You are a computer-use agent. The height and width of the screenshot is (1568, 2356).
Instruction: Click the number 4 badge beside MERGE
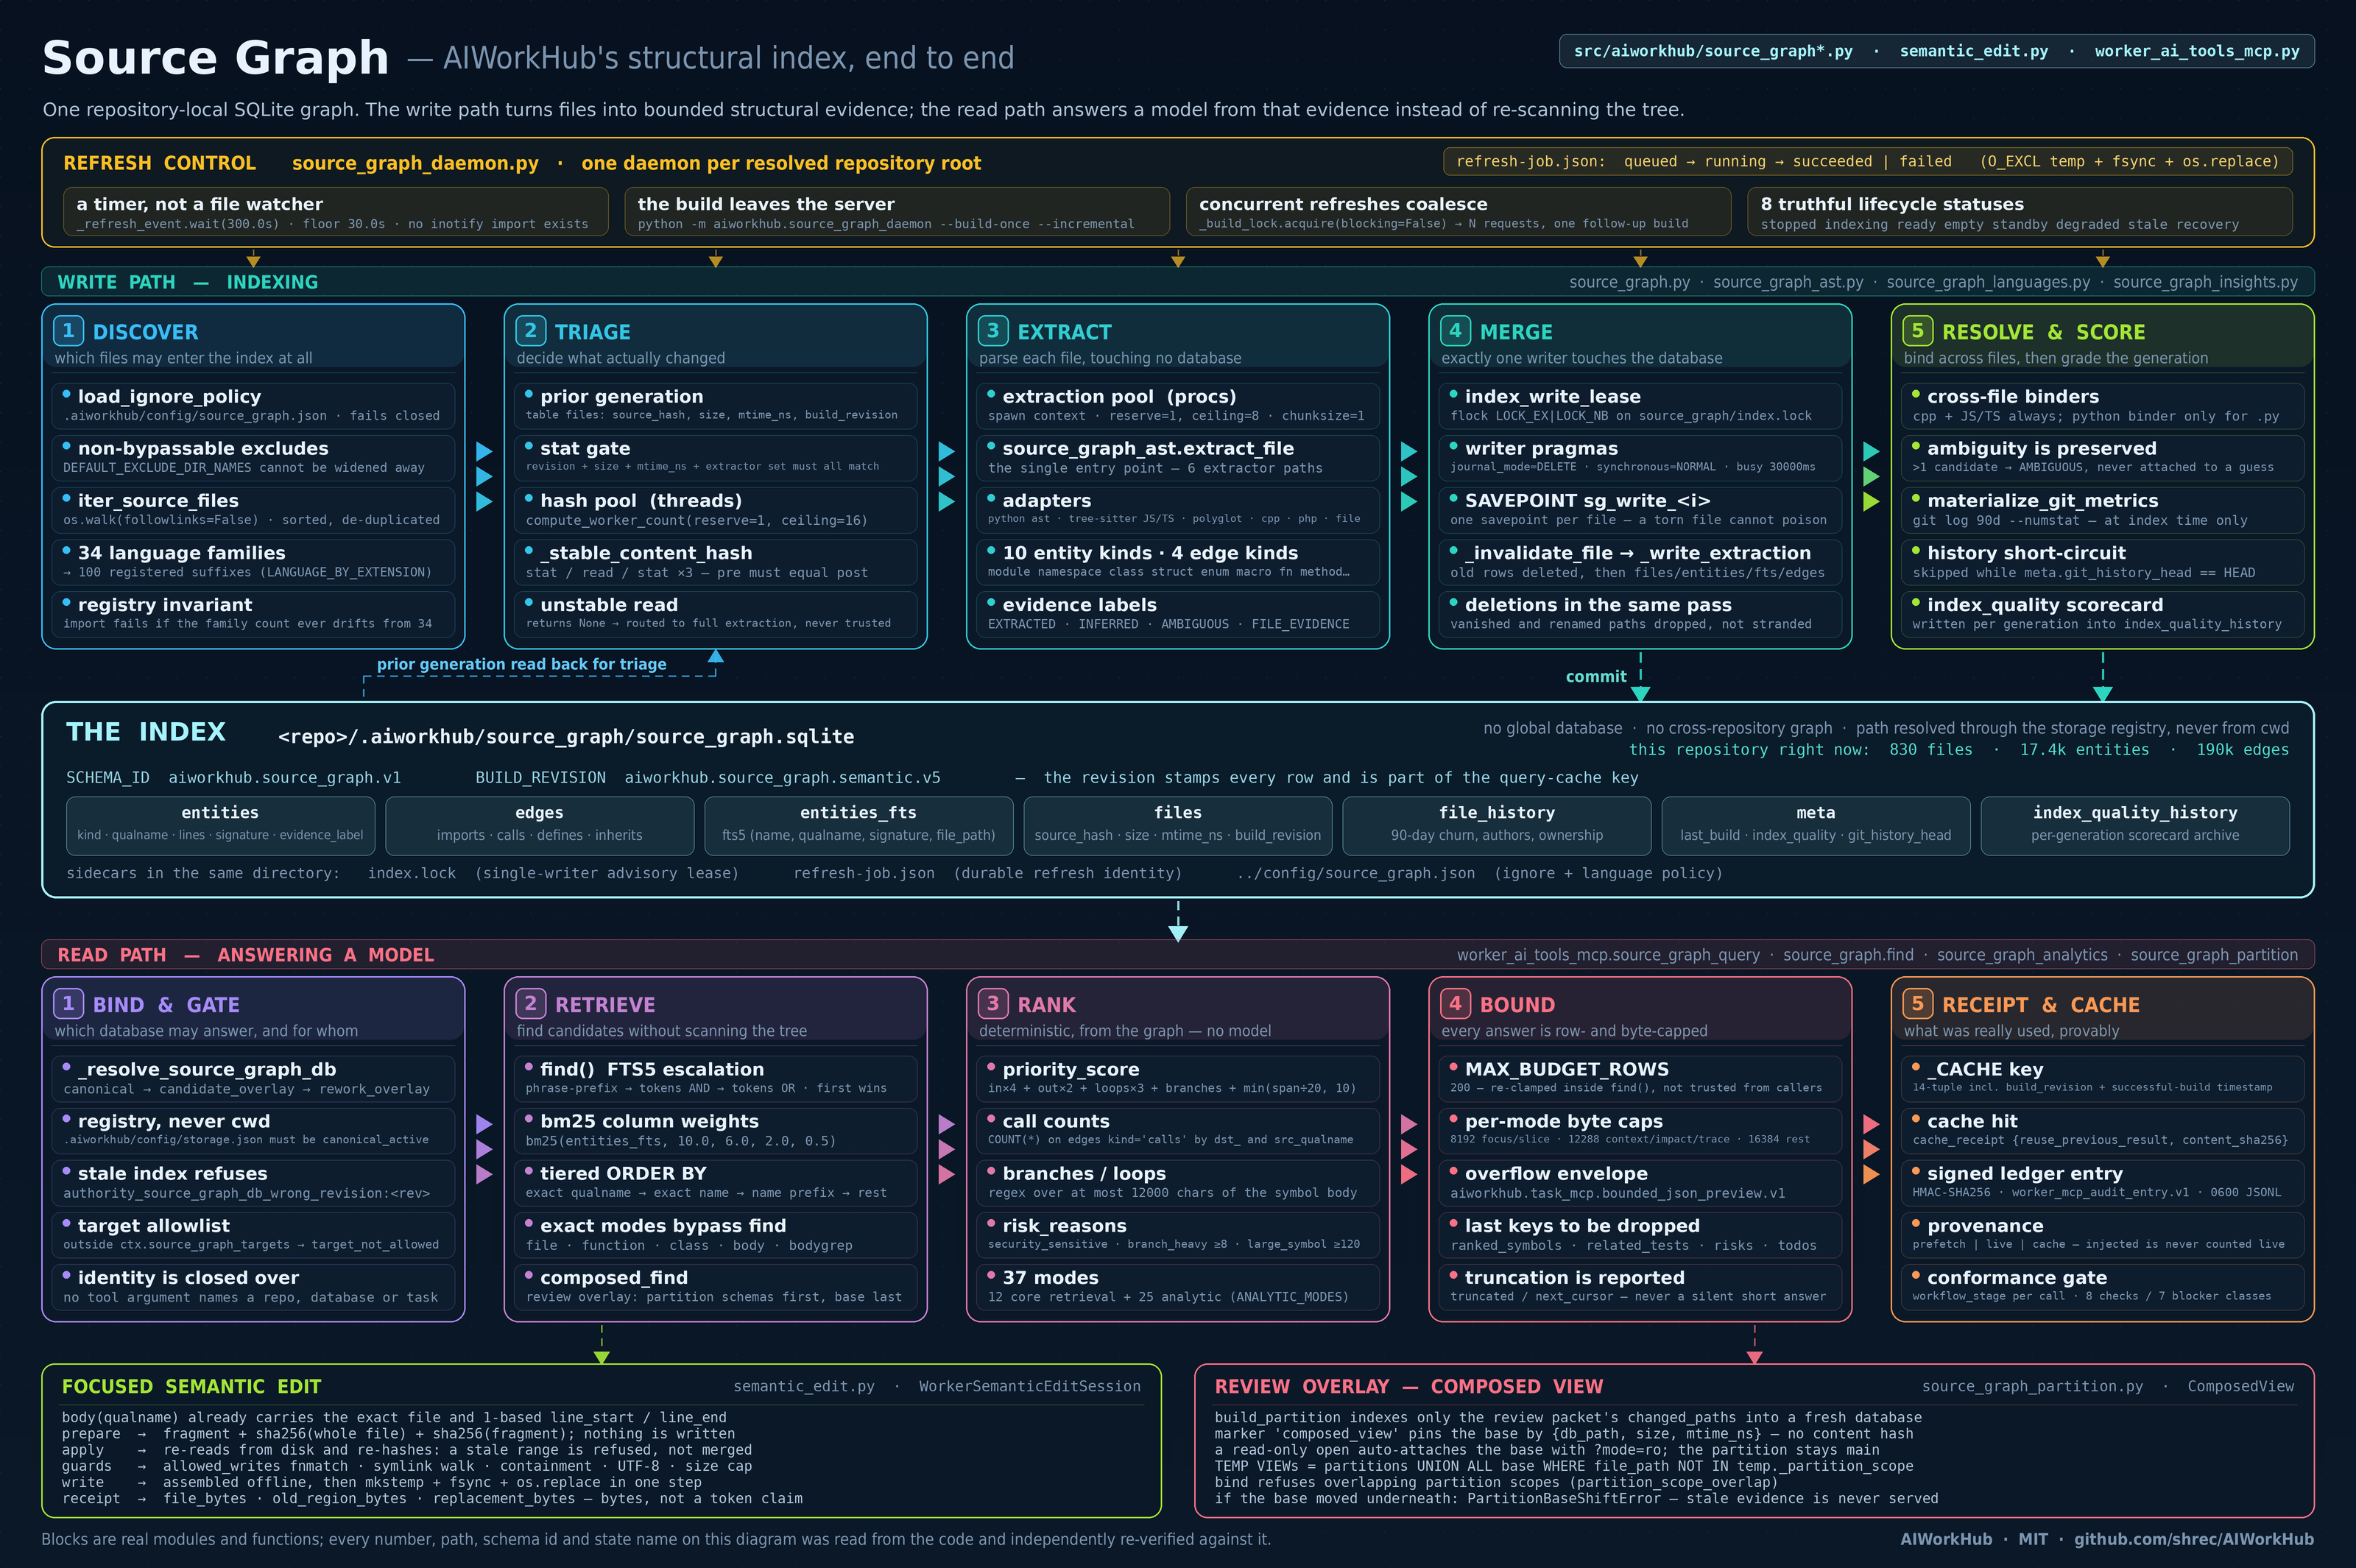click(x=1455, y=331)
